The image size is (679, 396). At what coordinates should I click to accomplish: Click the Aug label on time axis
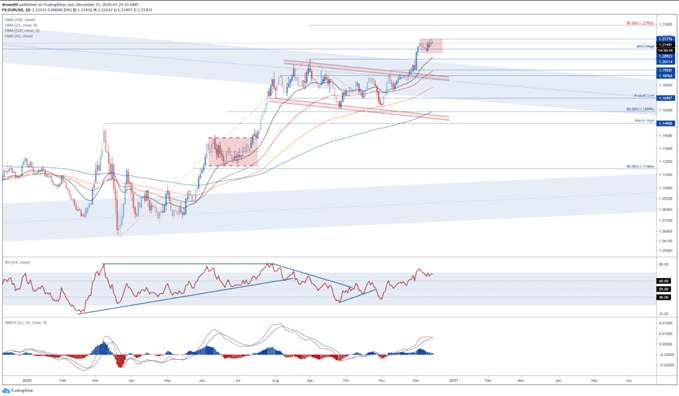point(275,380)
